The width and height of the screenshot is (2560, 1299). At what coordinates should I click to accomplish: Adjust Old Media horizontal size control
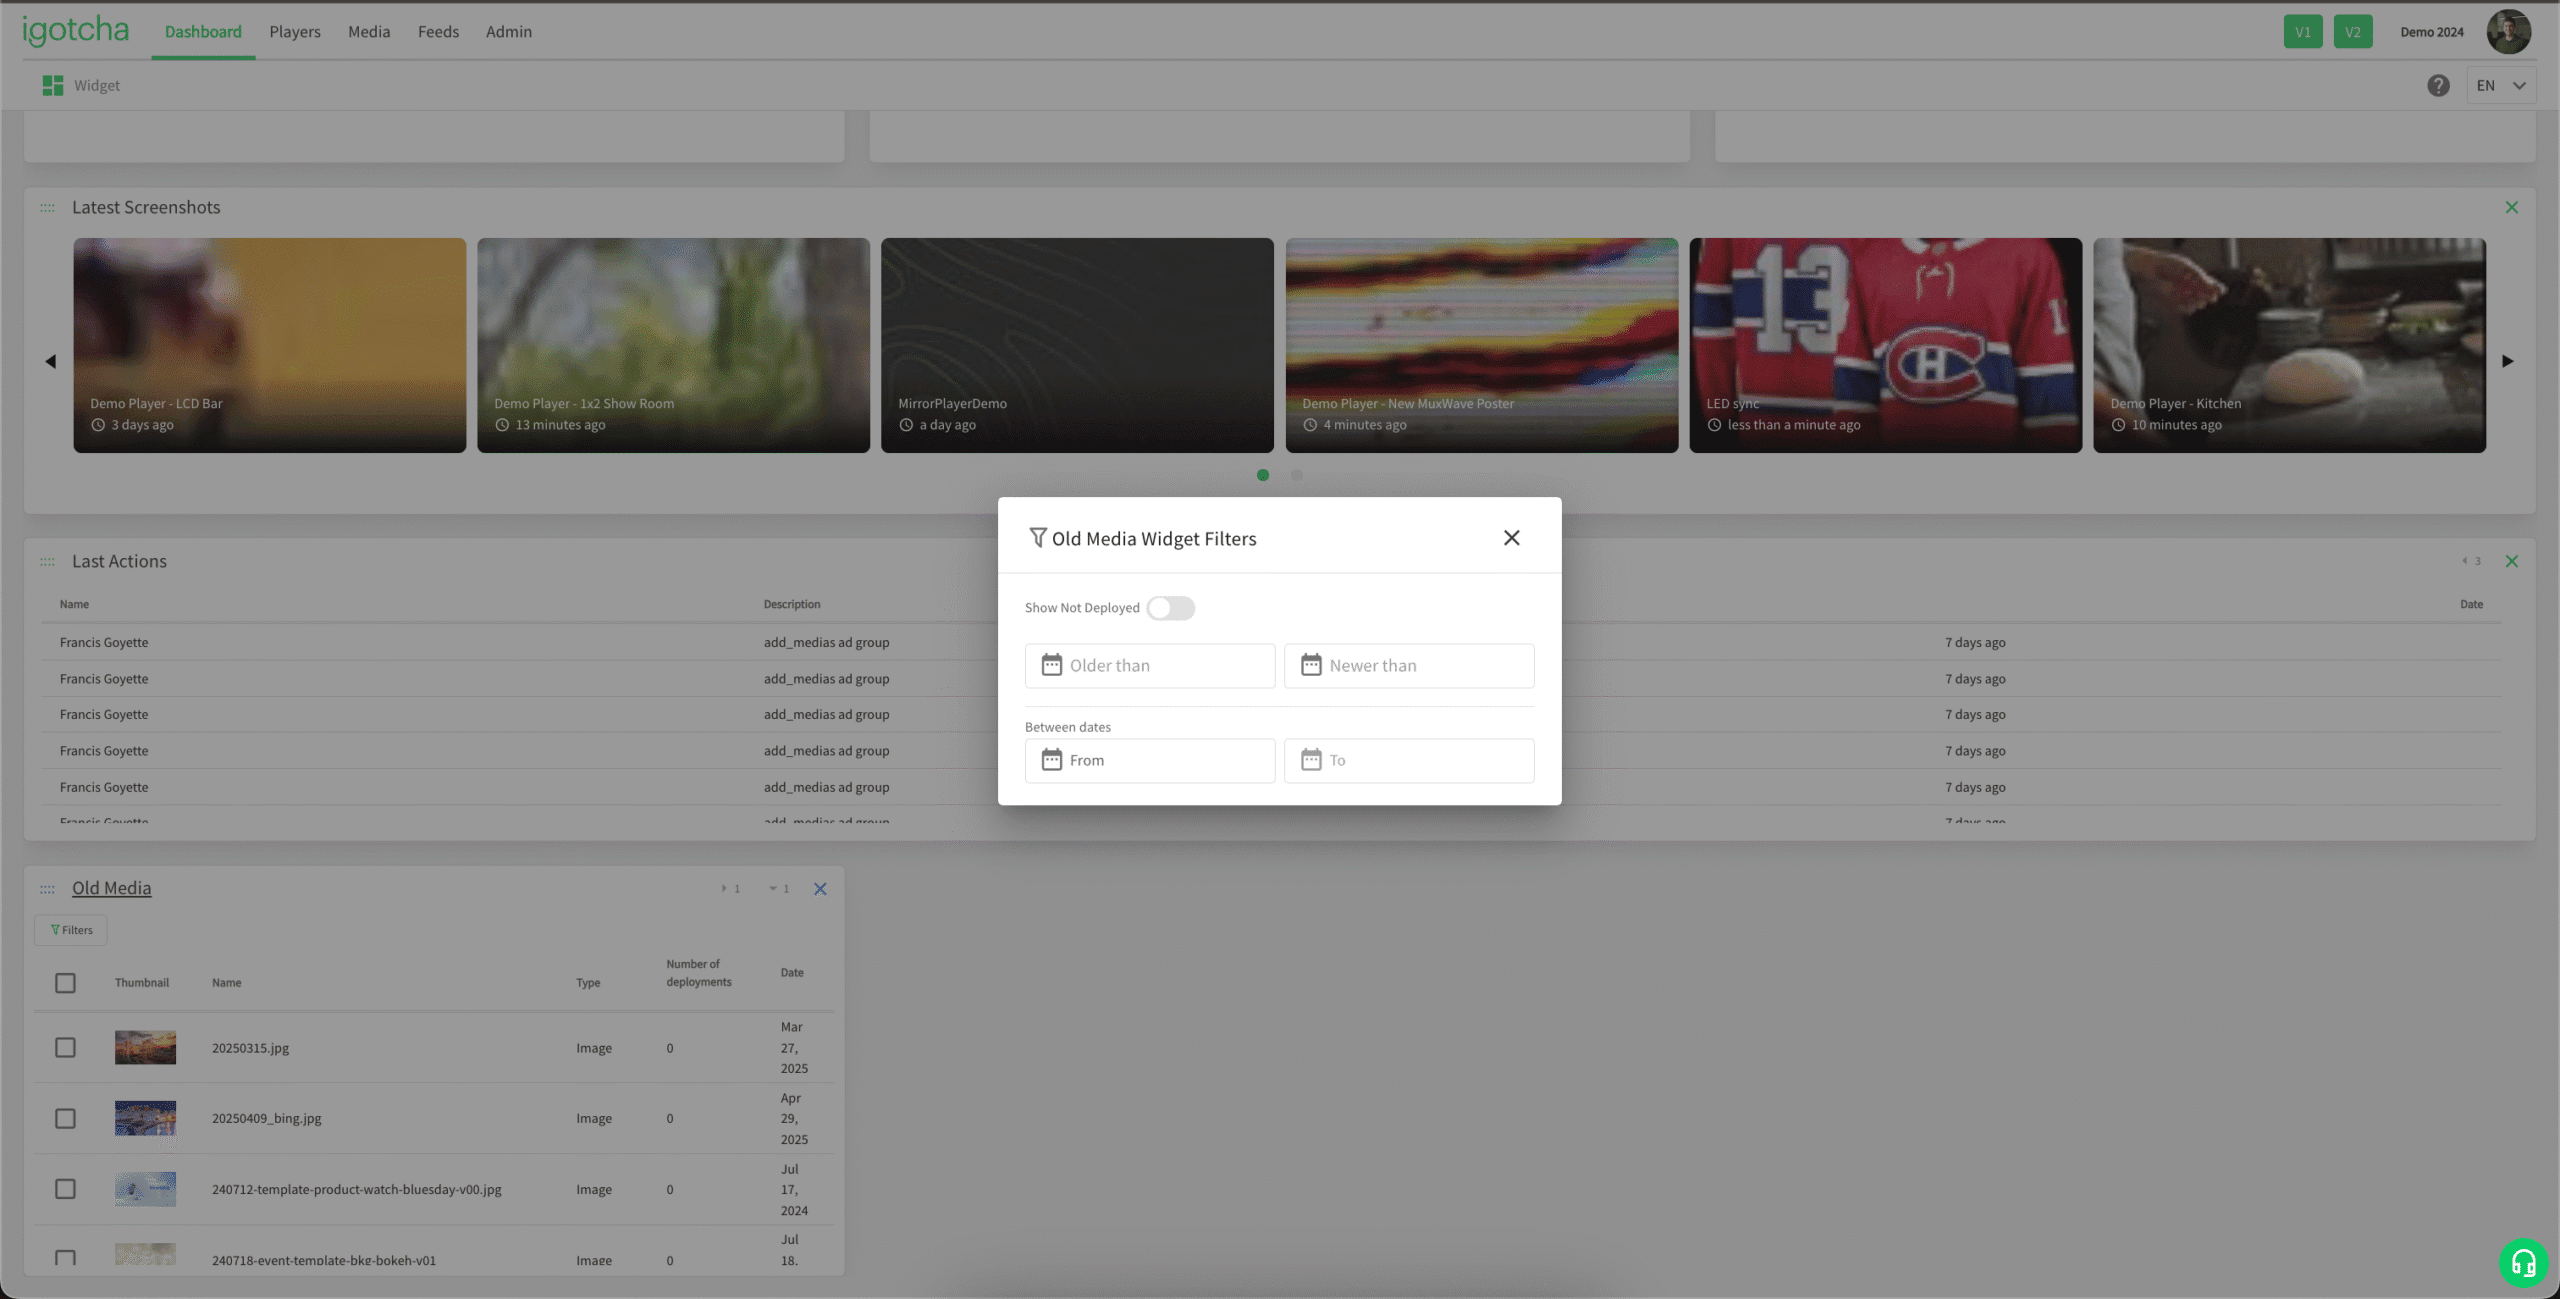pyautogui.click(x=731, y=889)
